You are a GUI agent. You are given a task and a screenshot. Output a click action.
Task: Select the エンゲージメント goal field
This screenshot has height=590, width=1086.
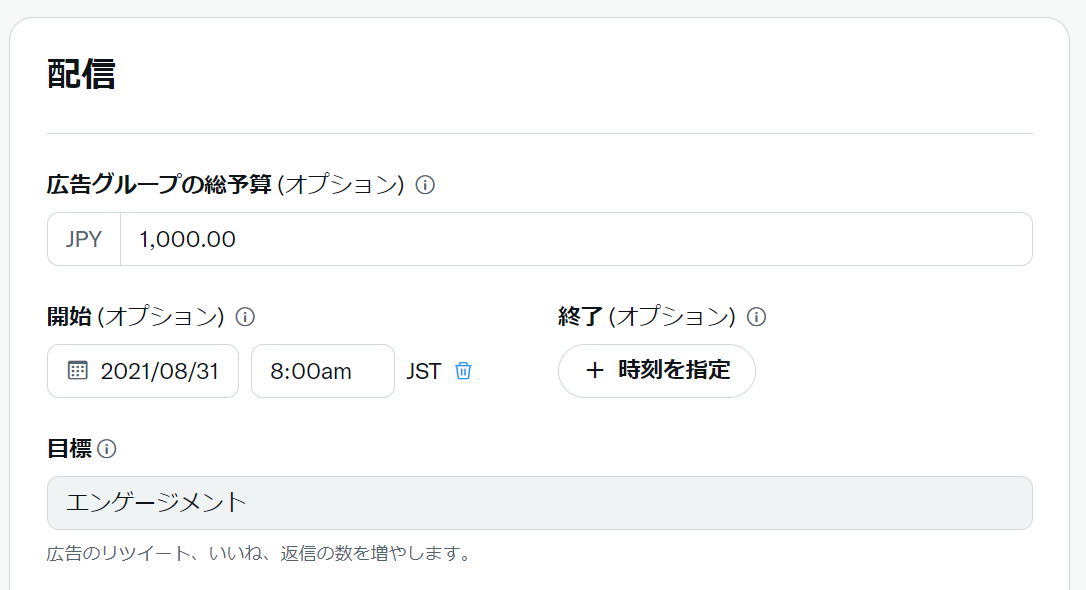(x=540, y=503)
